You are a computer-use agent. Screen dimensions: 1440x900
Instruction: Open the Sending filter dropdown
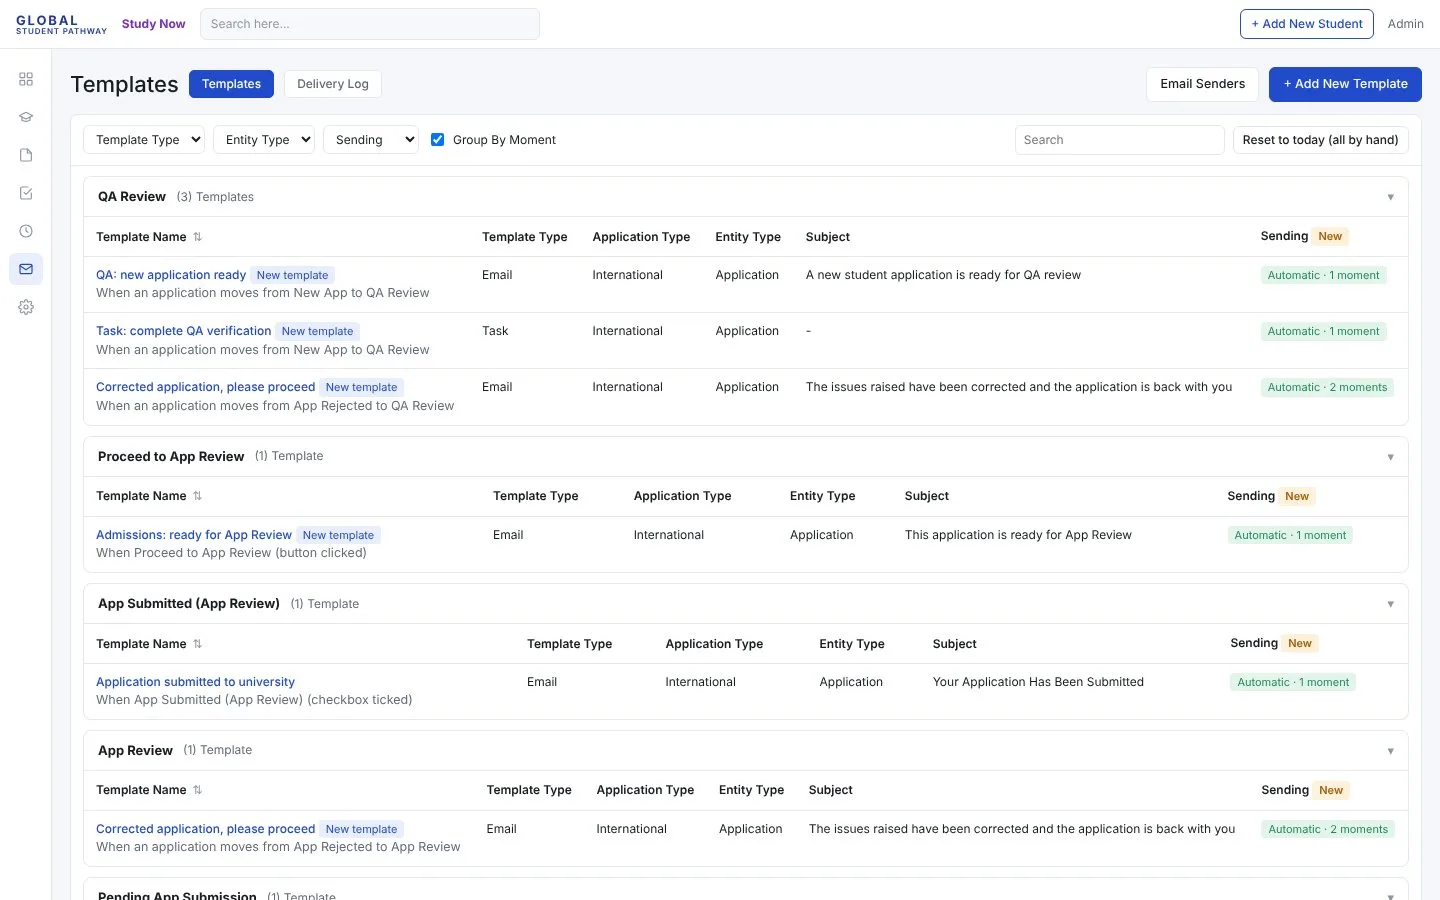point(371,140)
